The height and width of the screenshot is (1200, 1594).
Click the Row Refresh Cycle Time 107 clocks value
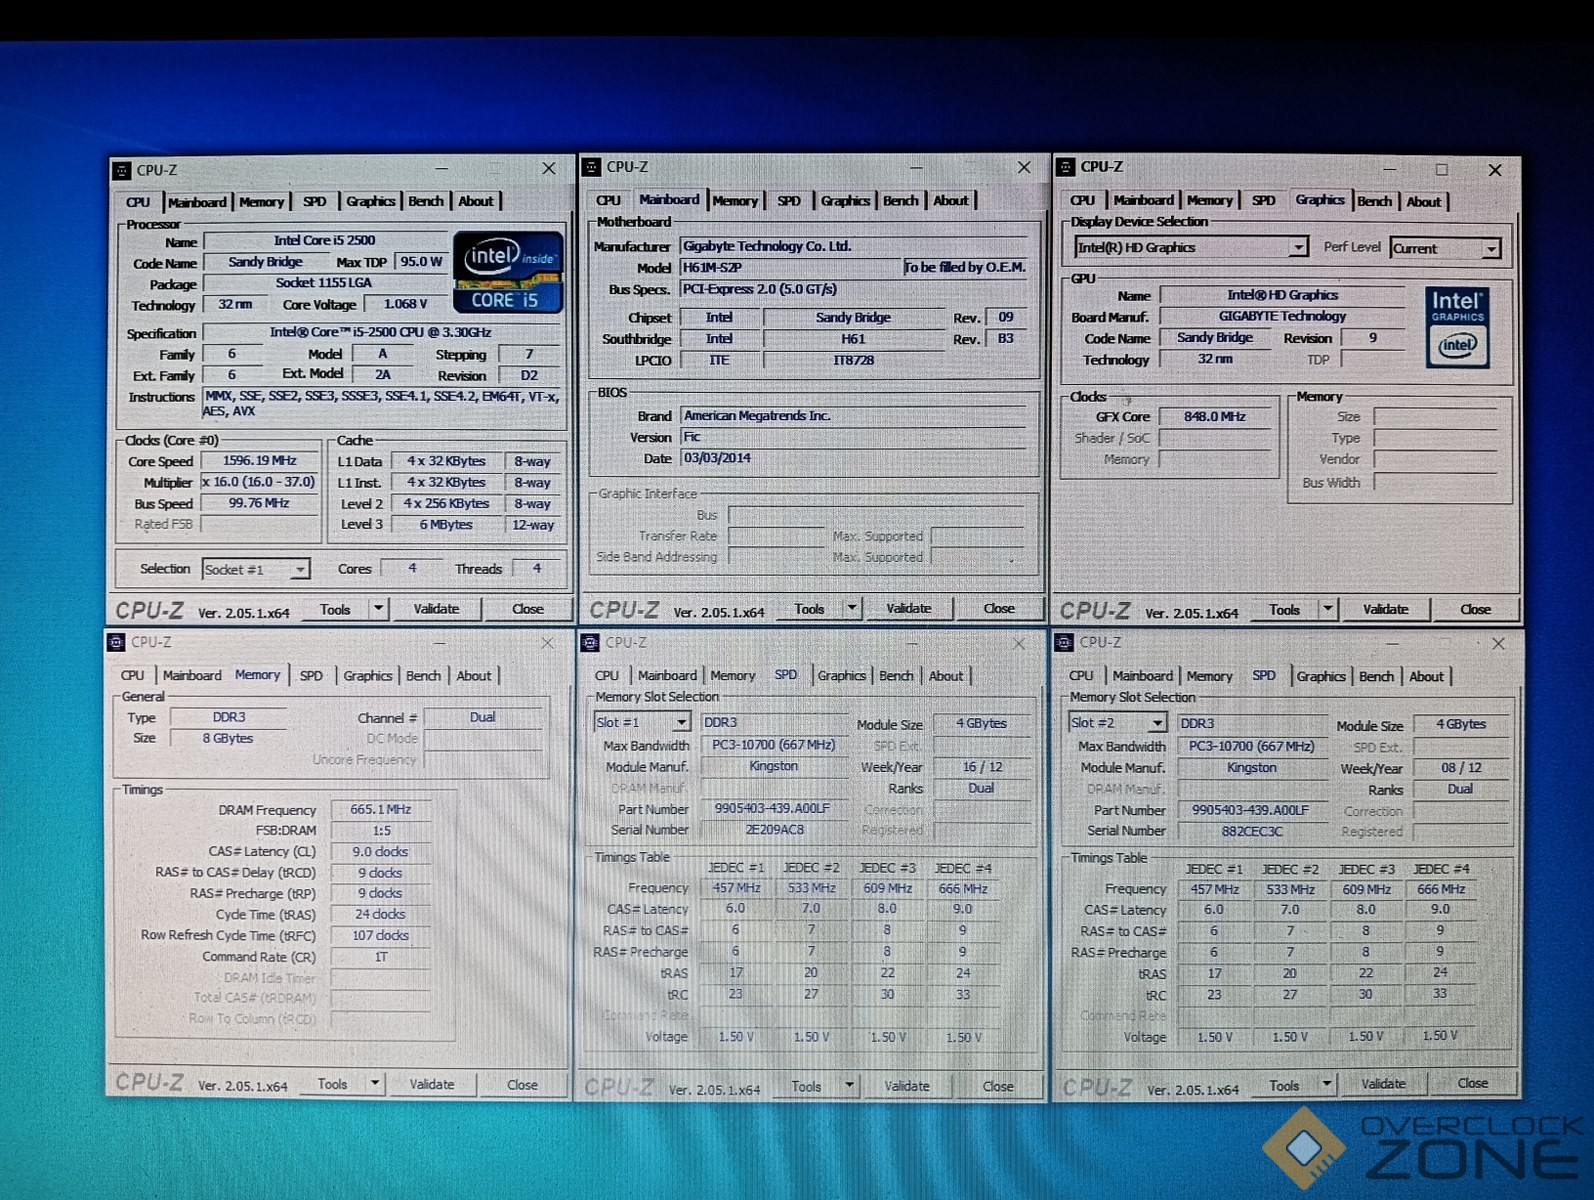(x=380, y=935)
